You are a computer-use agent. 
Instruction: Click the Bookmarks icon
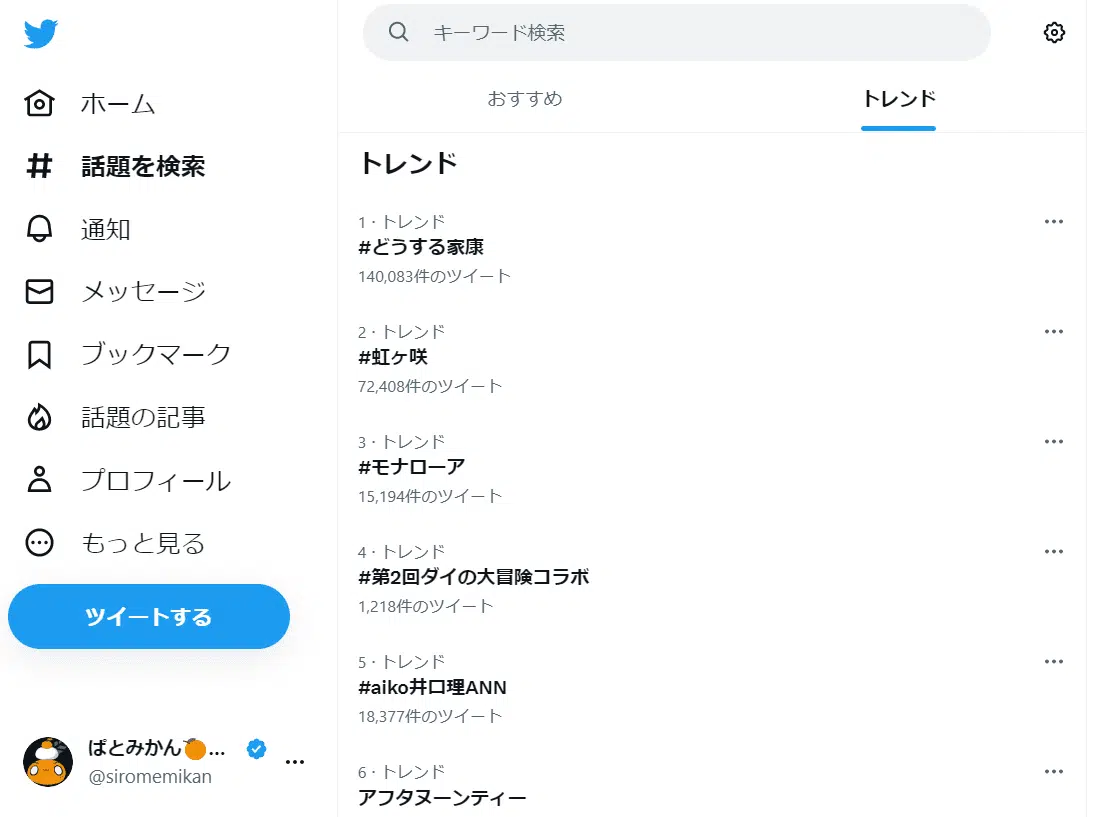[x=40, y=354]
